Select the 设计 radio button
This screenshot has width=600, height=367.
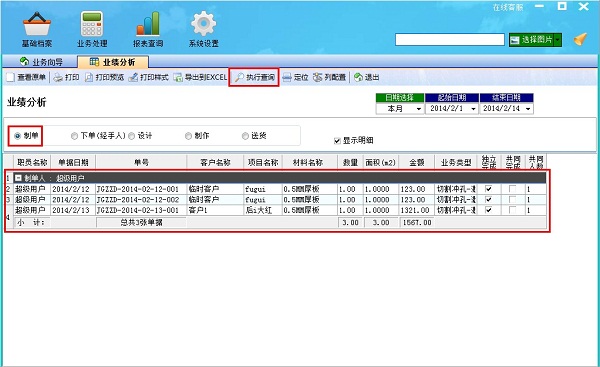click(131, 136)
